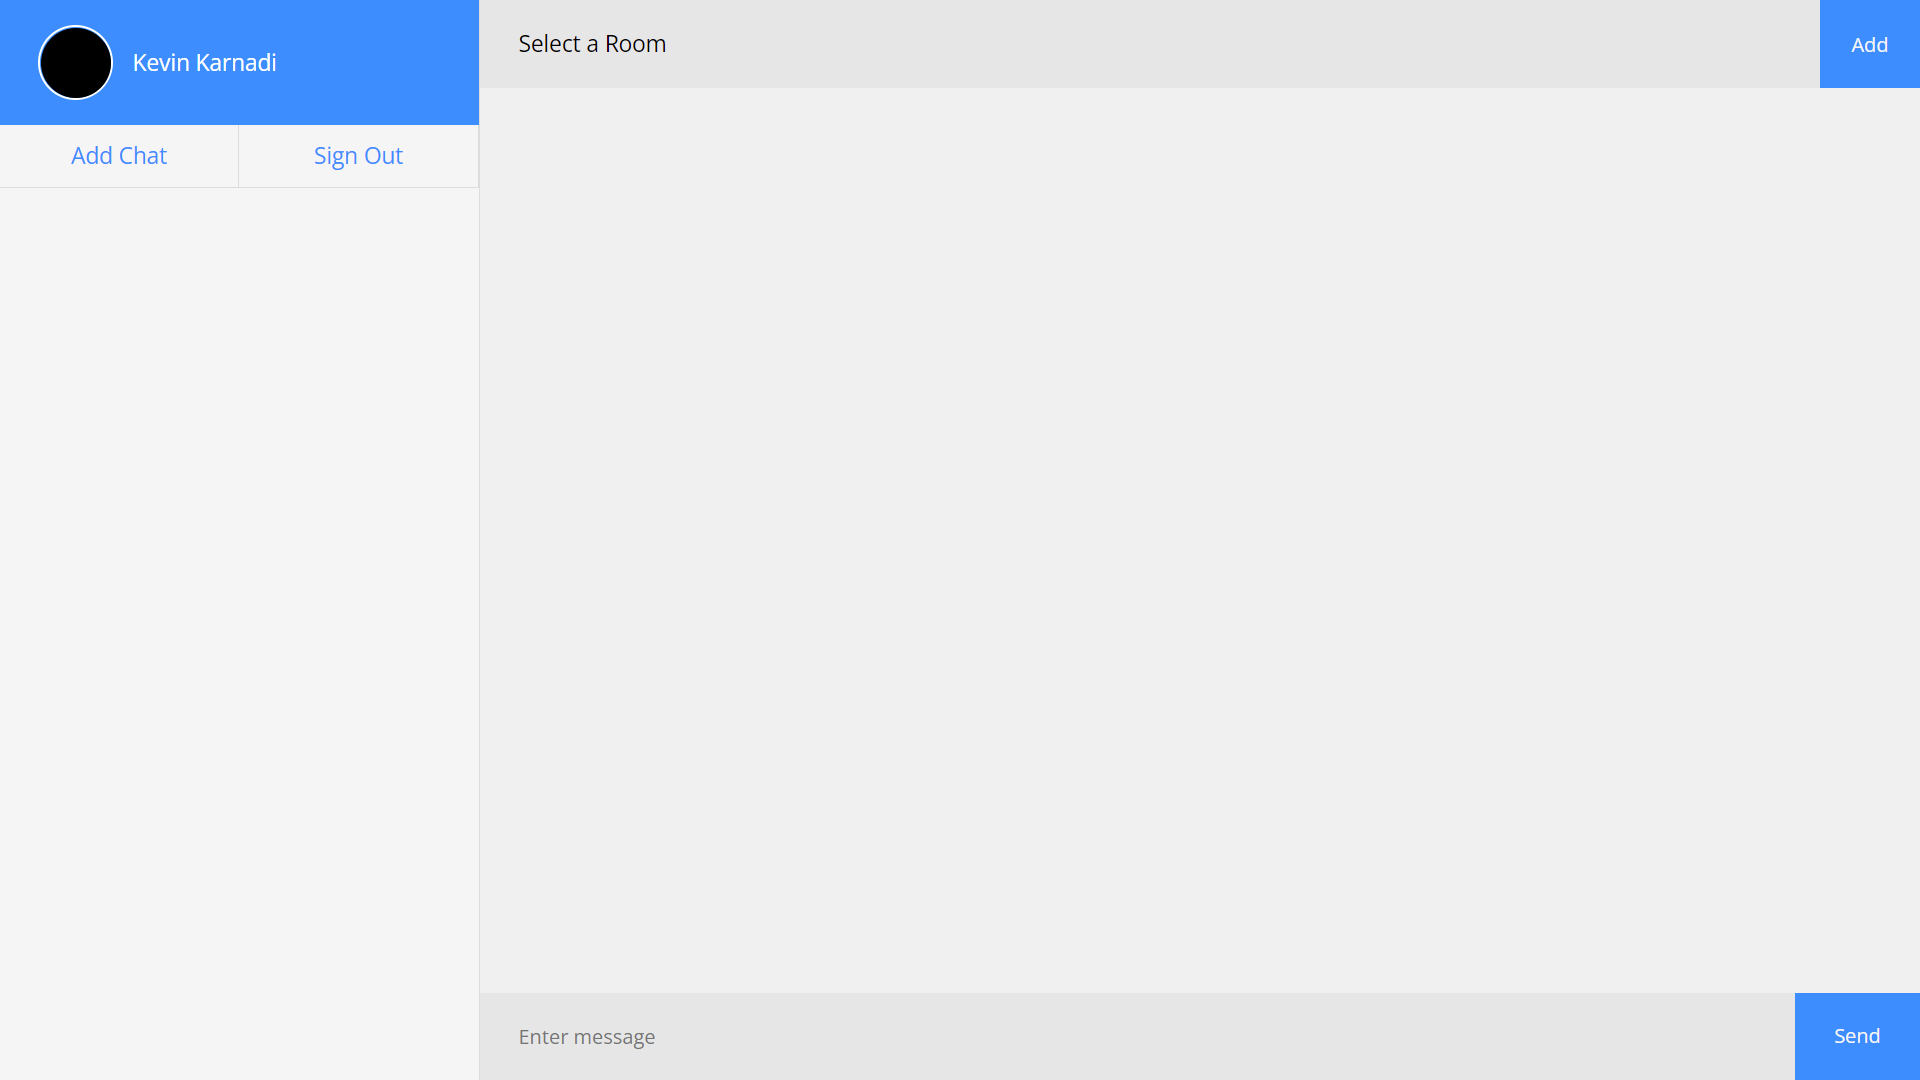This screenshot has width=1920, height=1080.
Task: Click the user info banner with avatar
Action: (239, 62)
